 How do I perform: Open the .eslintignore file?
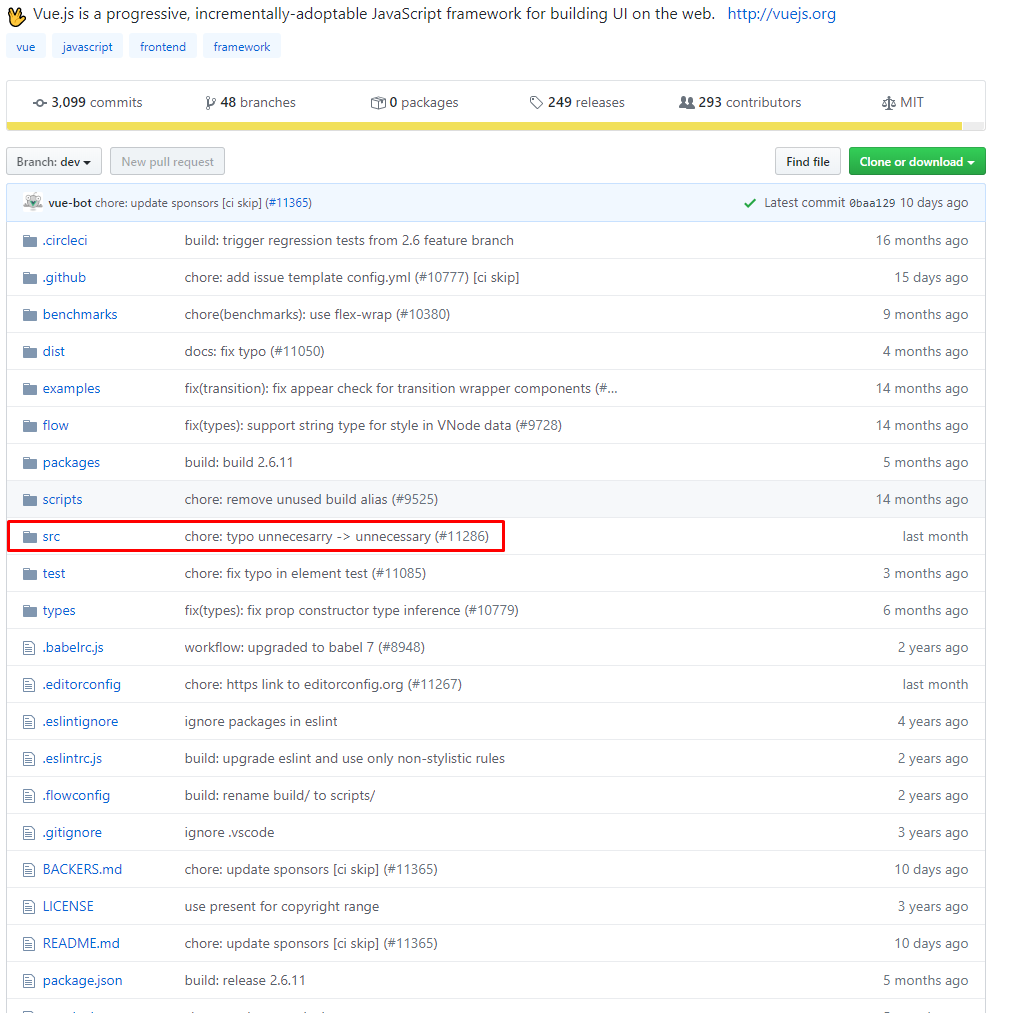[x=80, y=722]
